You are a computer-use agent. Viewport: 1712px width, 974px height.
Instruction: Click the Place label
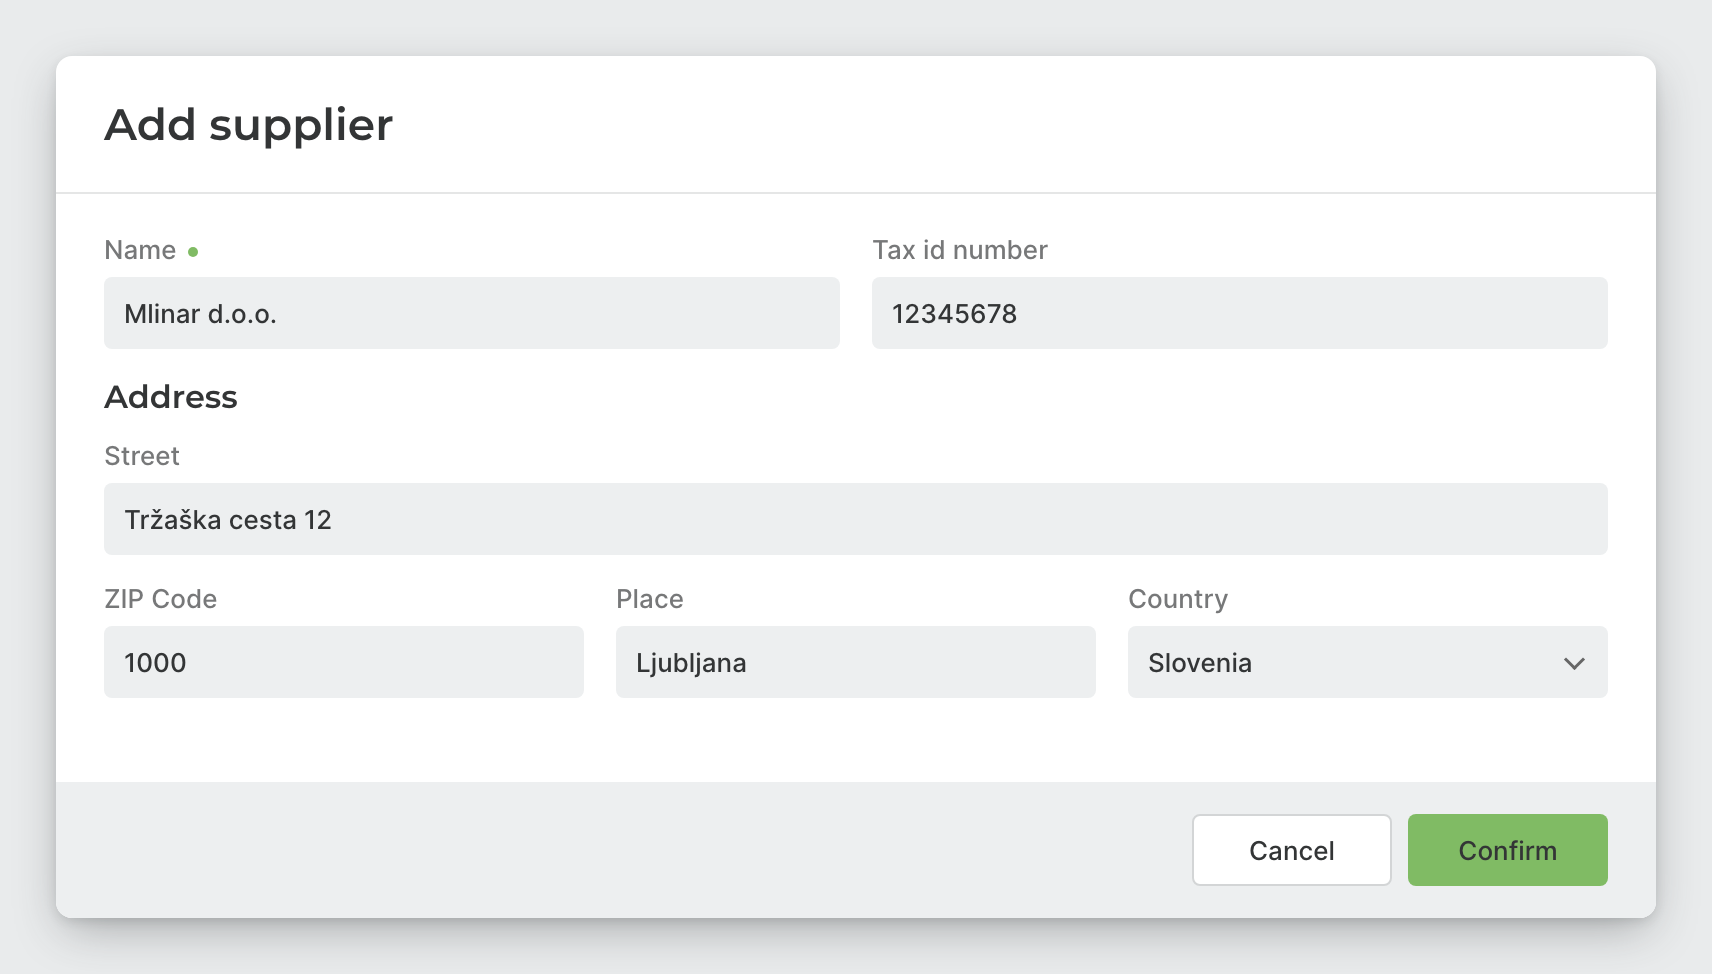tap(650, 599)
